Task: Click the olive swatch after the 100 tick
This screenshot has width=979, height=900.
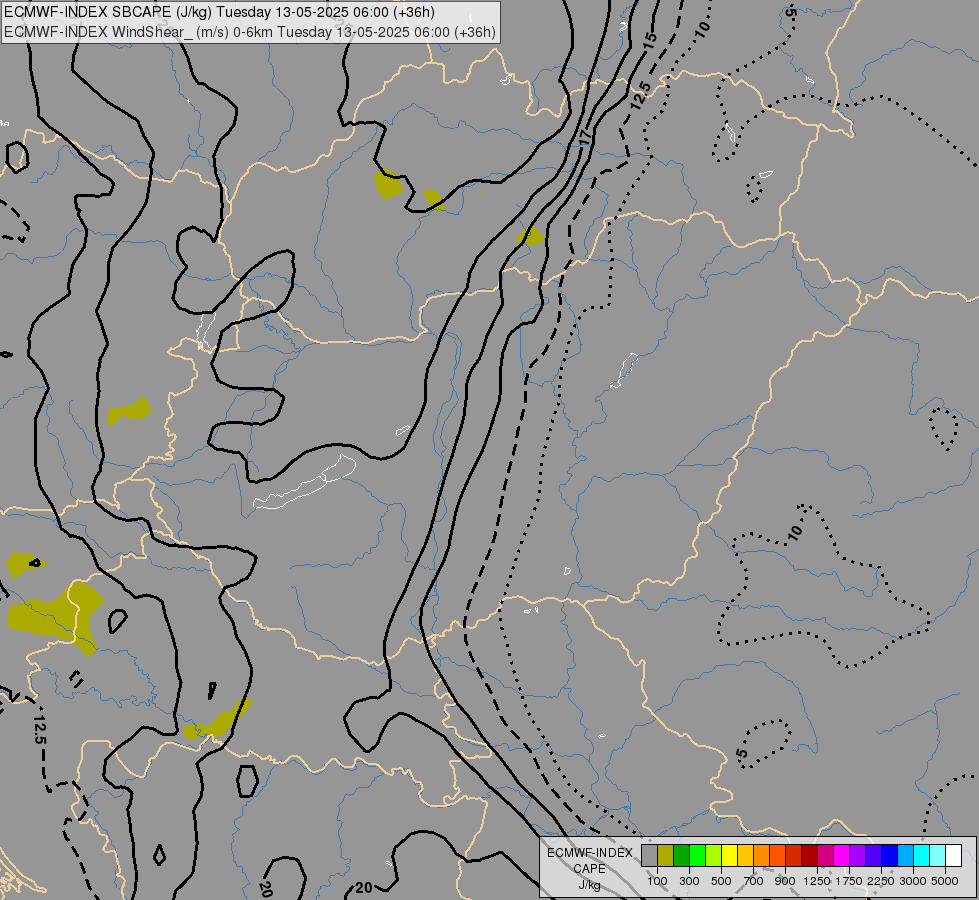Action: point(665,855)
